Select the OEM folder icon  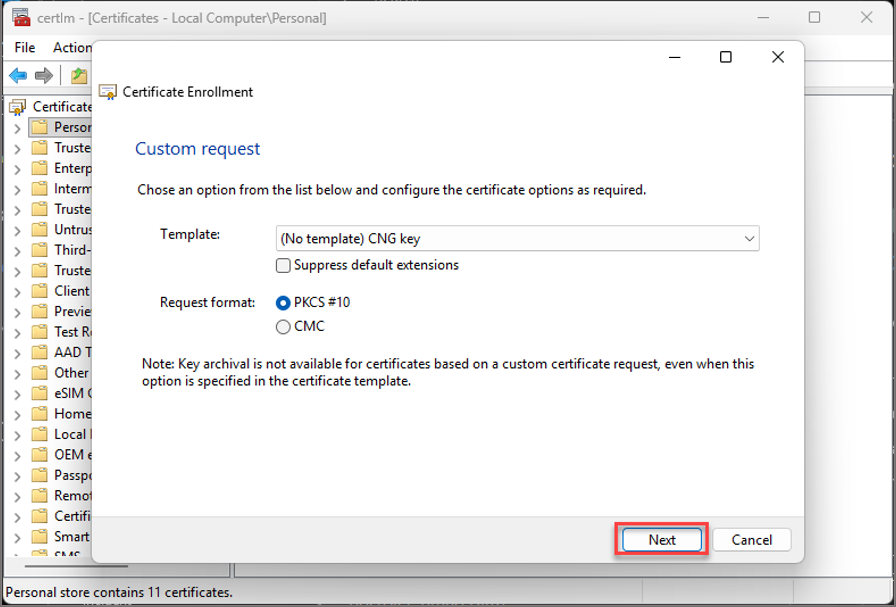pos(39,454)
